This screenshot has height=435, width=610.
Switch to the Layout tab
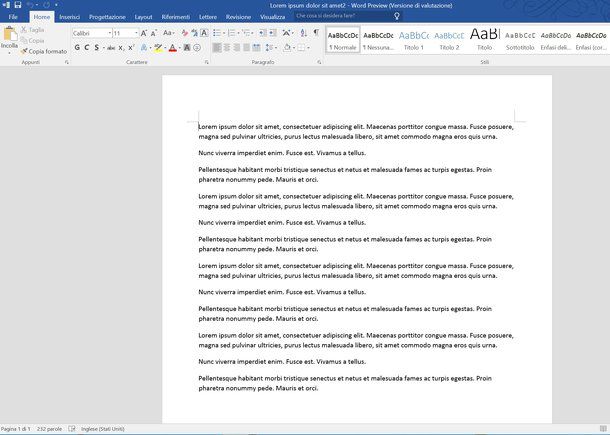pos(144,17)
